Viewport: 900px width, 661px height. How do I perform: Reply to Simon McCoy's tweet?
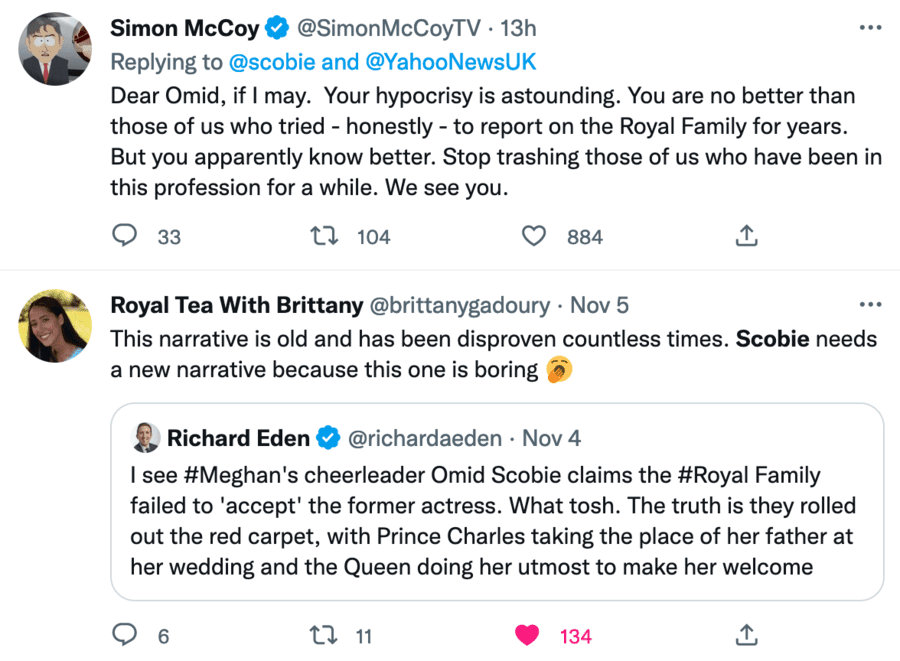(x=124, y=236)
